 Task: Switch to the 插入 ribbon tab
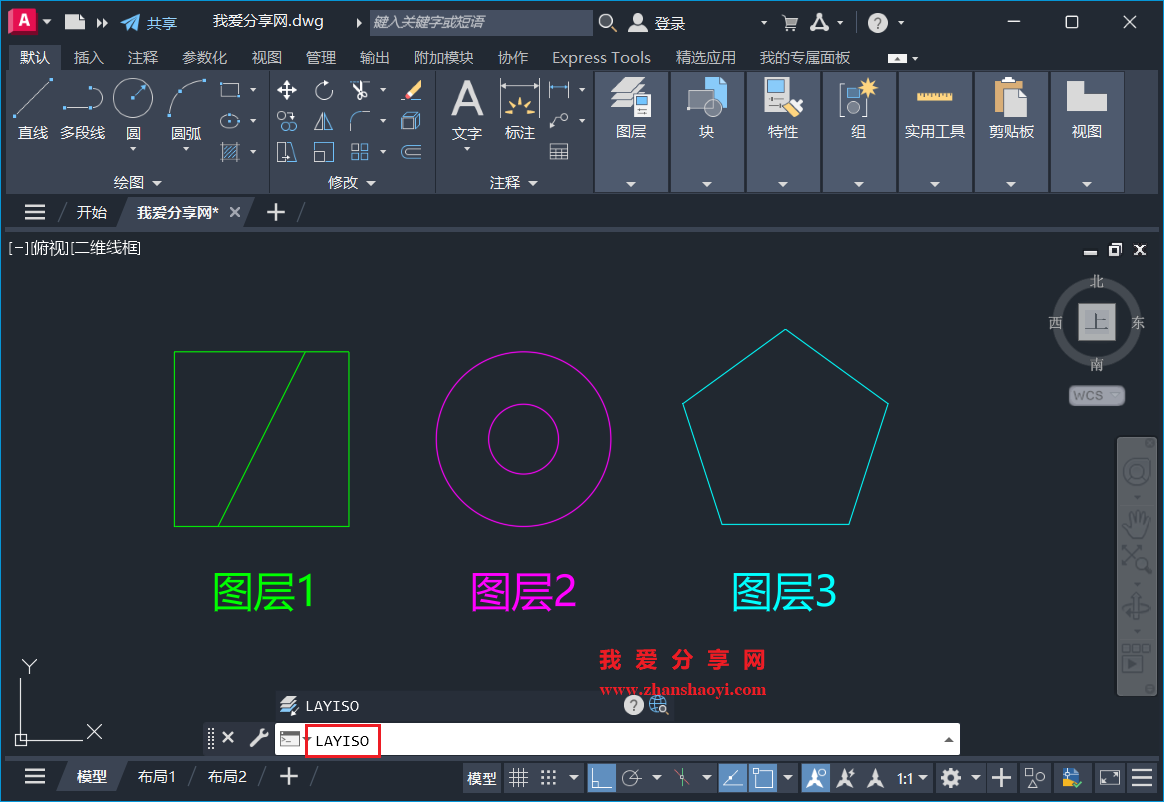click(x=88, y=57)
